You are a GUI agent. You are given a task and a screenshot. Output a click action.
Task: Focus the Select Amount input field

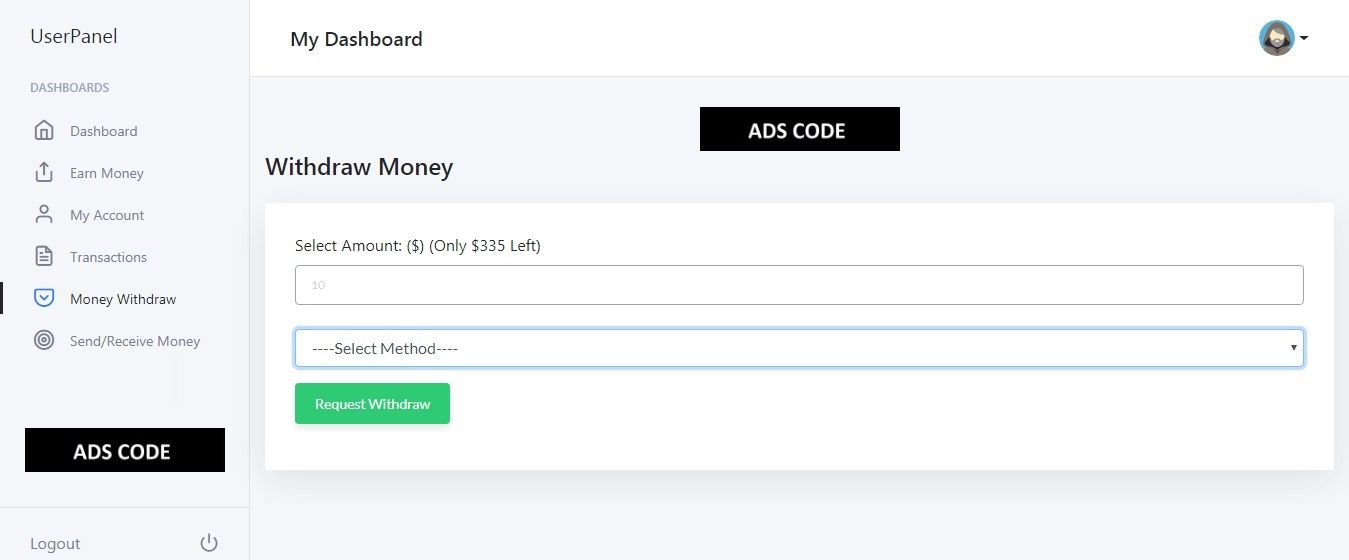[x=799, y=285]
